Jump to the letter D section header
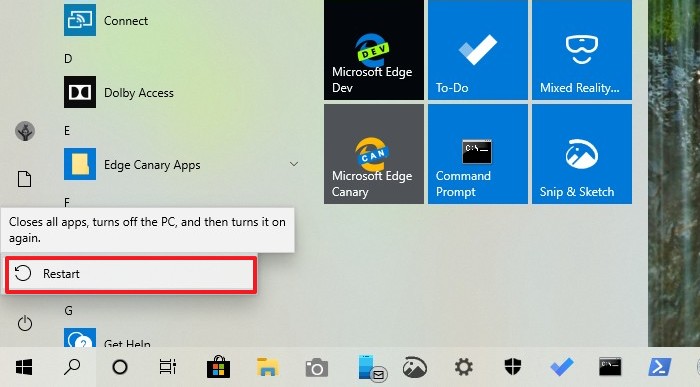The image size is (700, 387). coord(68,58)
